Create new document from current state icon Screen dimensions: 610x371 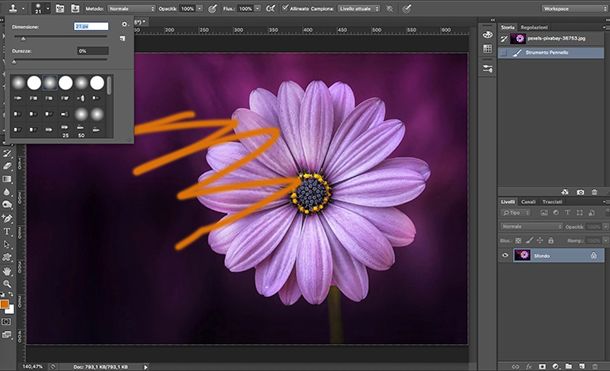pyautogui.click(x=565, y=192)
